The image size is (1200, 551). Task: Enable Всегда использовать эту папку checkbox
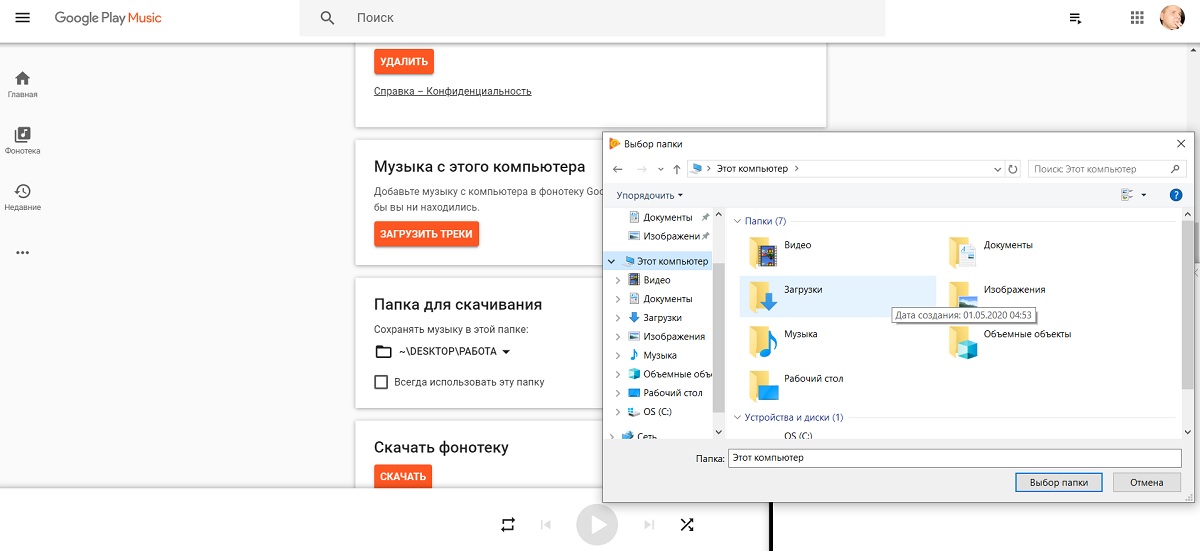point(381,382)
